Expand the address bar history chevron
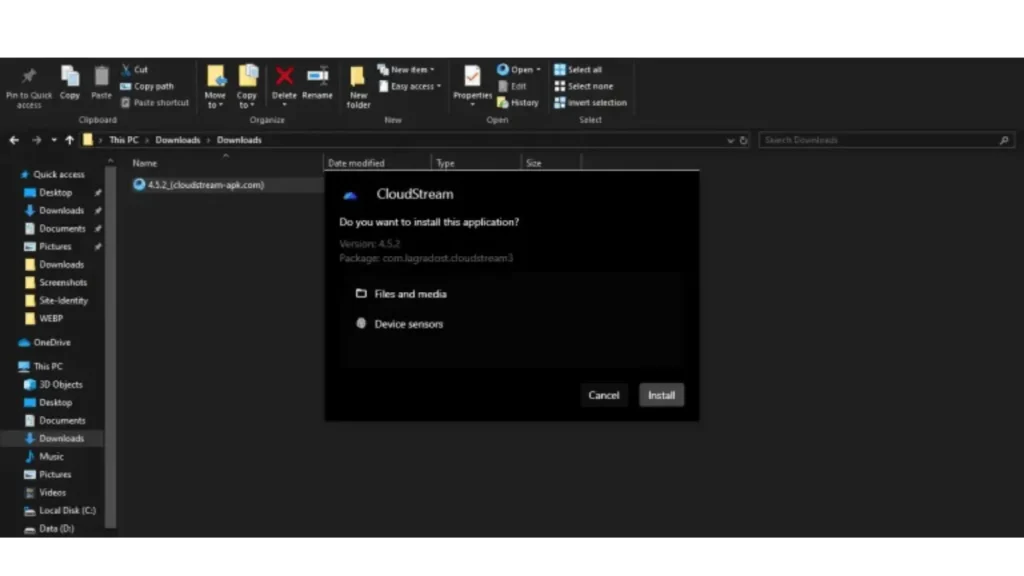This screenshot has height=576, width=1024. (x=730, y=140)
